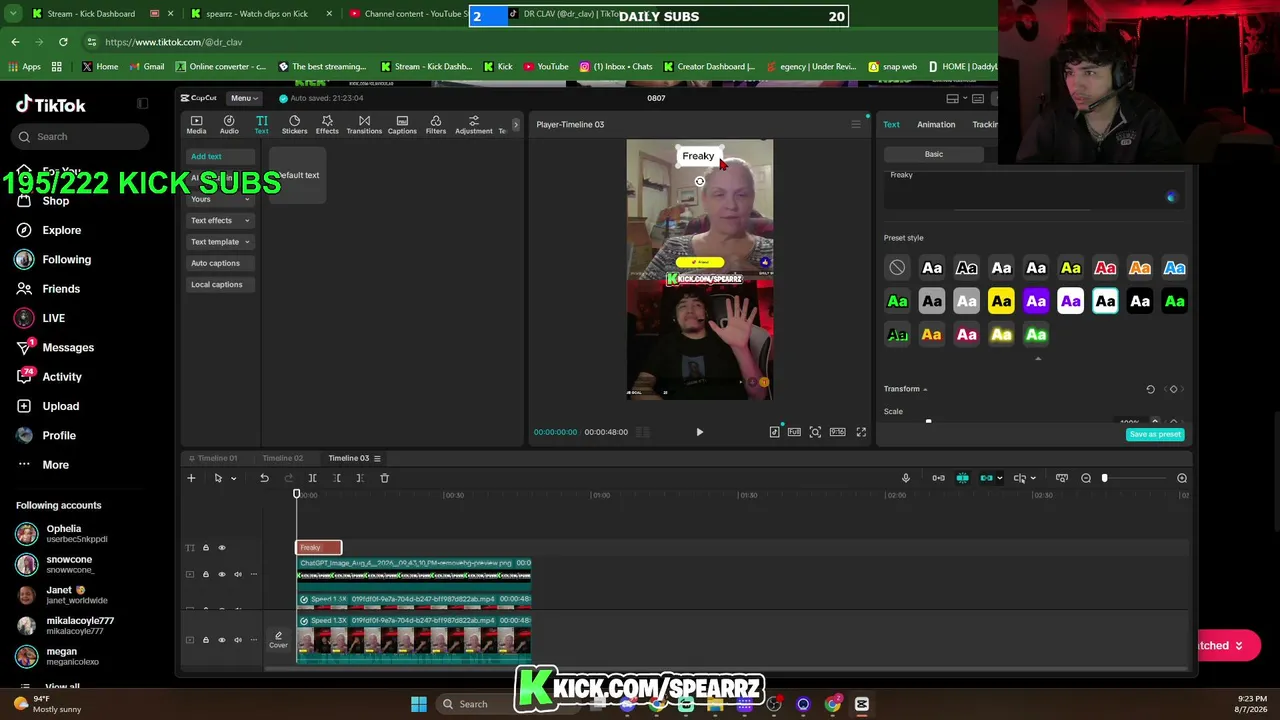This screenshot has width=1280, height=720.
Task: Open the Timeline 03 tab options icon
Action: [377, 458]
